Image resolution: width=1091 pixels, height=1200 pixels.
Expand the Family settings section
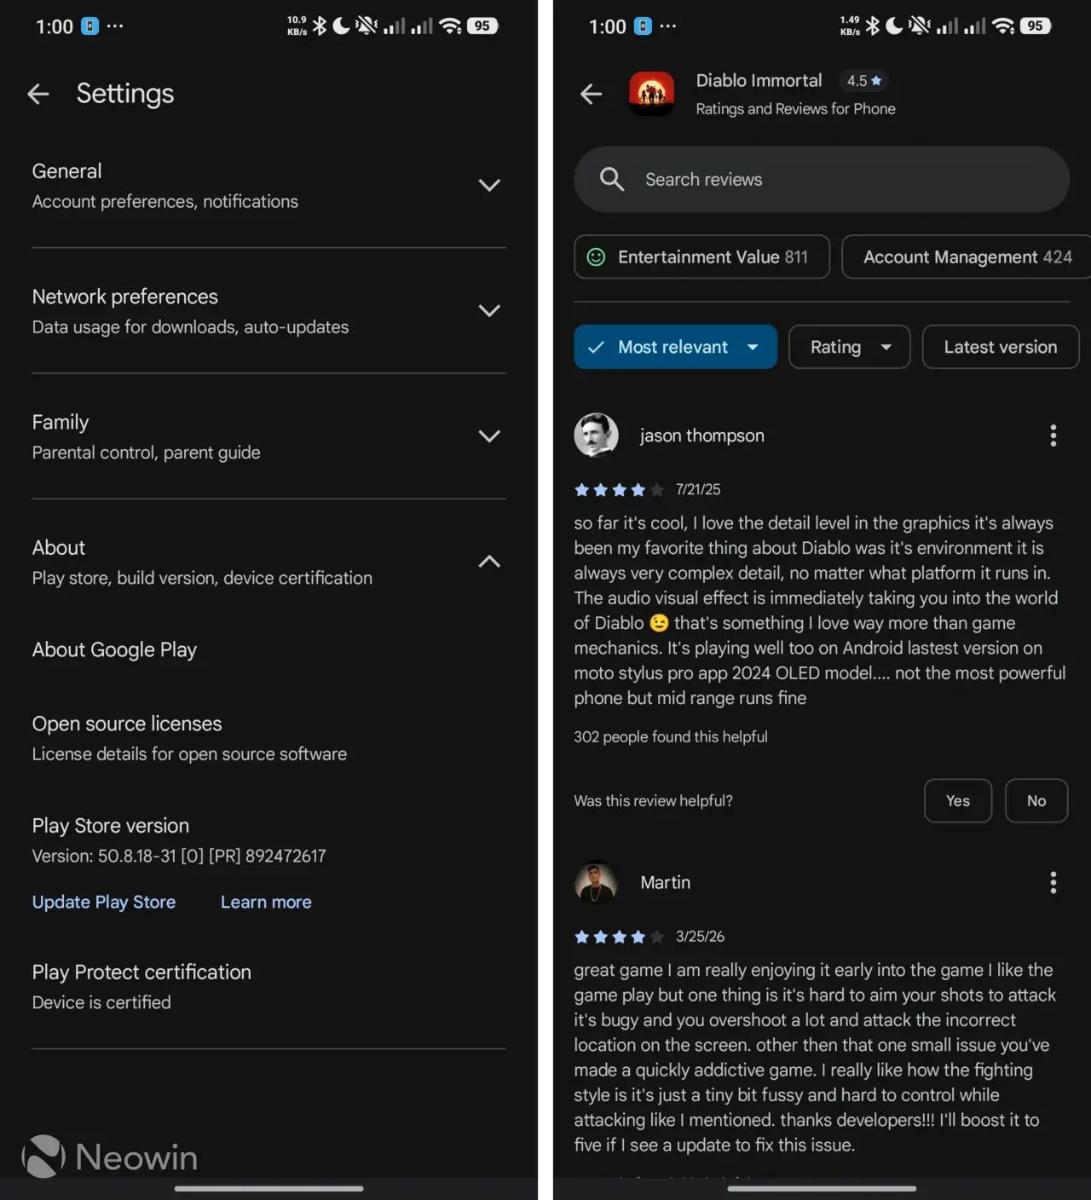click(x=489, y=436)
